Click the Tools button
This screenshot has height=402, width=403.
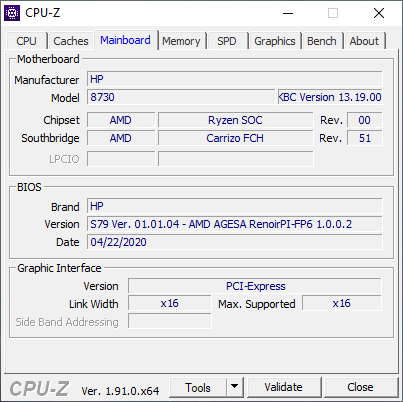(198, 387)
